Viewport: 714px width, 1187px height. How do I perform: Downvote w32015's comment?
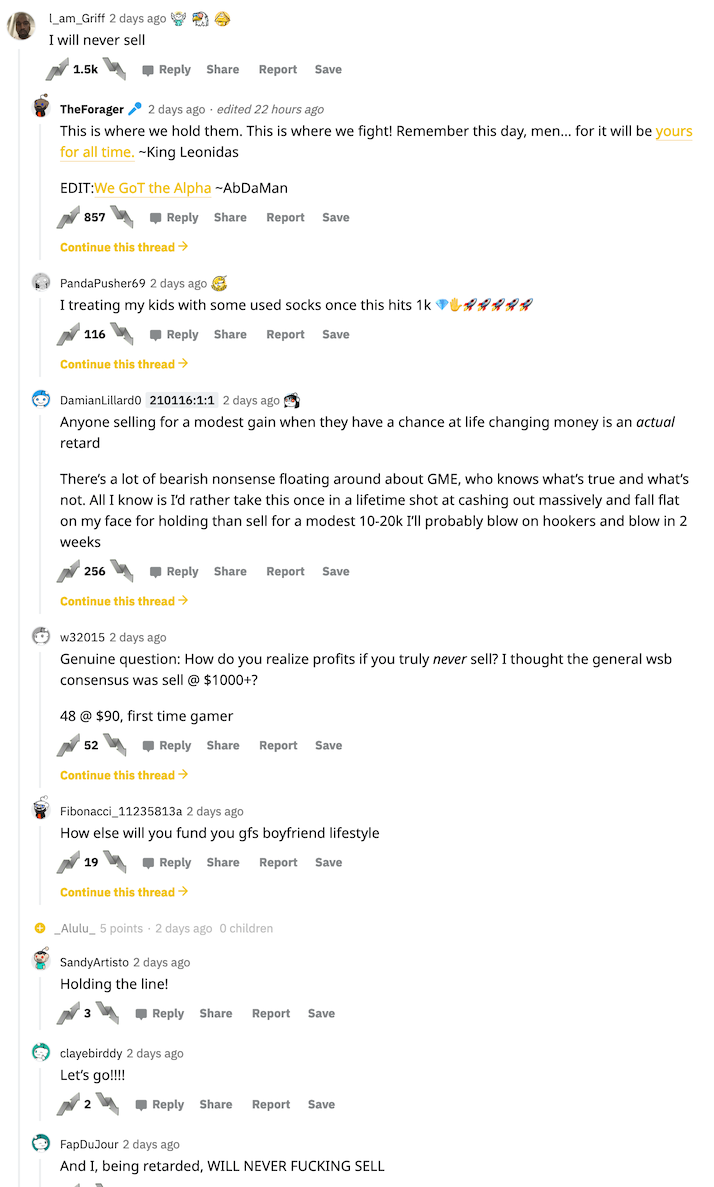coord(114,745)
